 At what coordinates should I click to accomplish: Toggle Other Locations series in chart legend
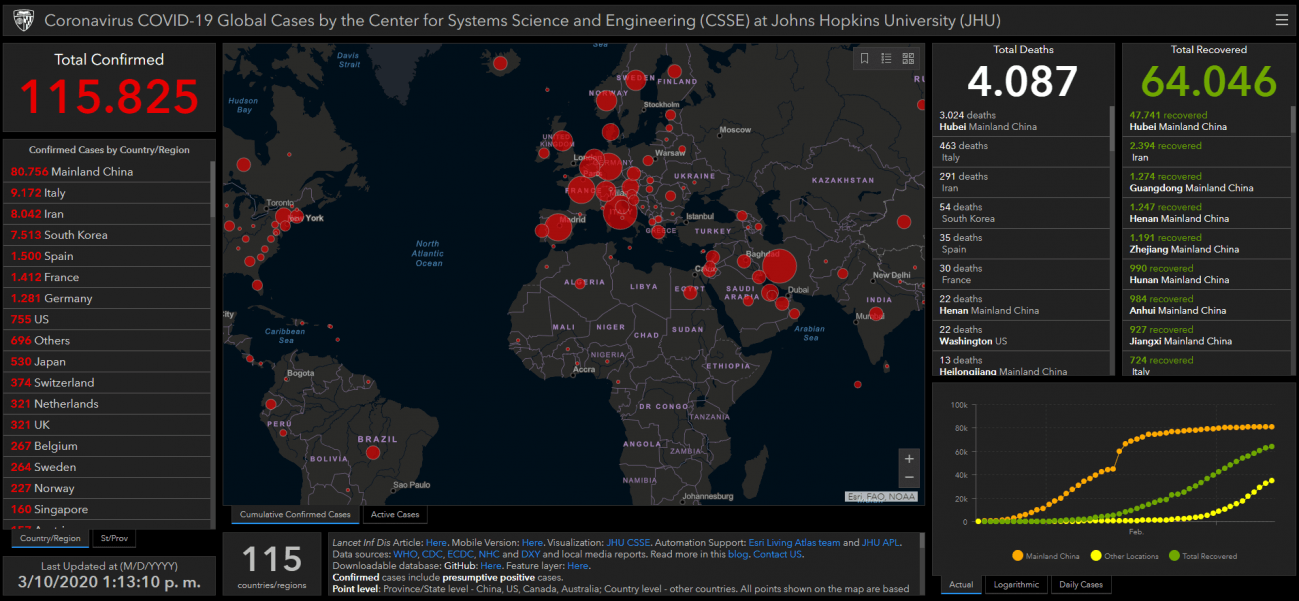1123,556
